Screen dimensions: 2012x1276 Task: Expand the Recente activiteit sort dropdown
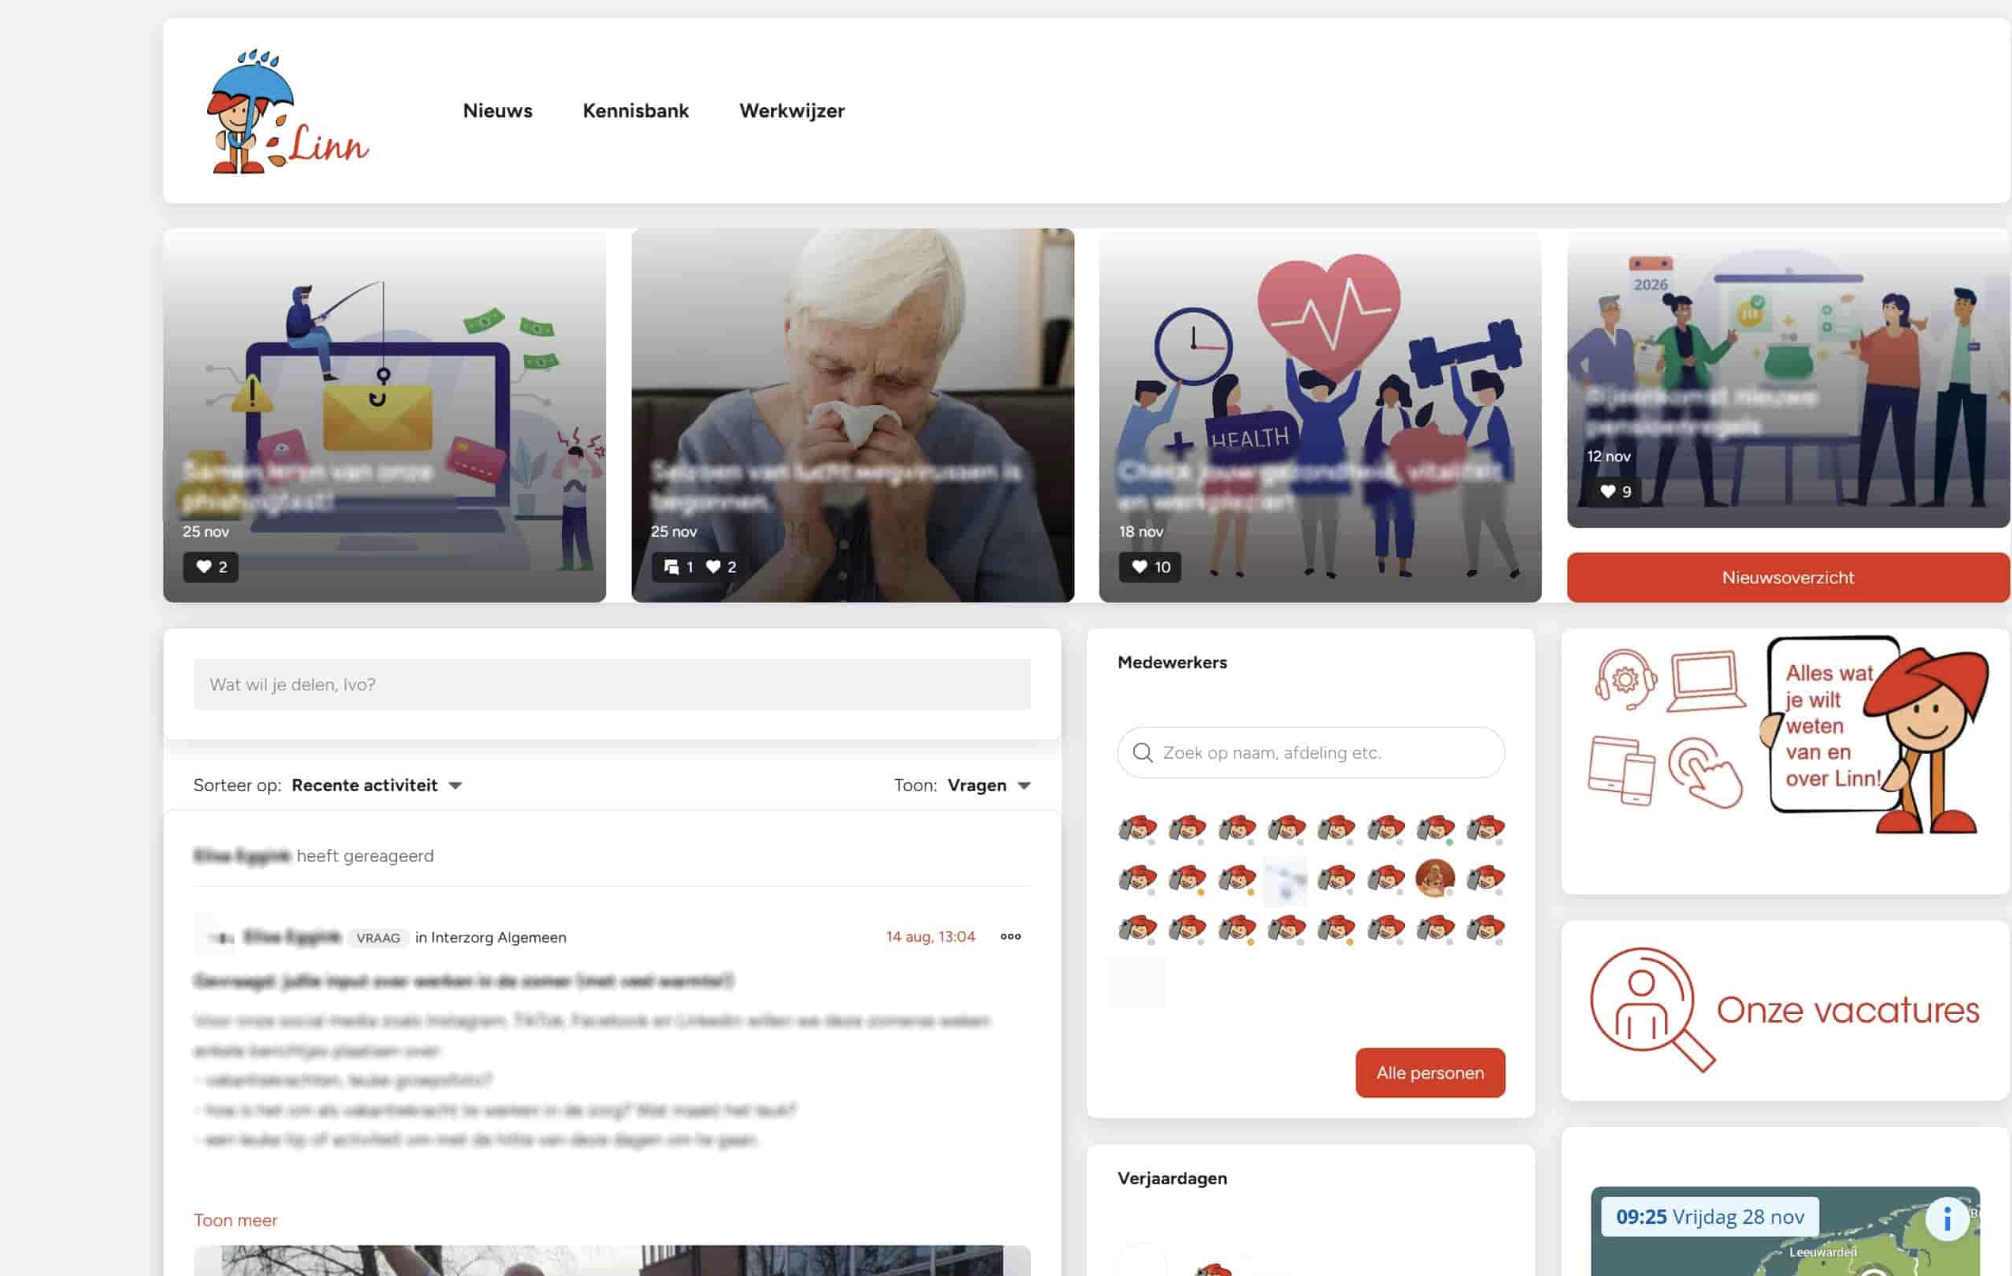377,785
